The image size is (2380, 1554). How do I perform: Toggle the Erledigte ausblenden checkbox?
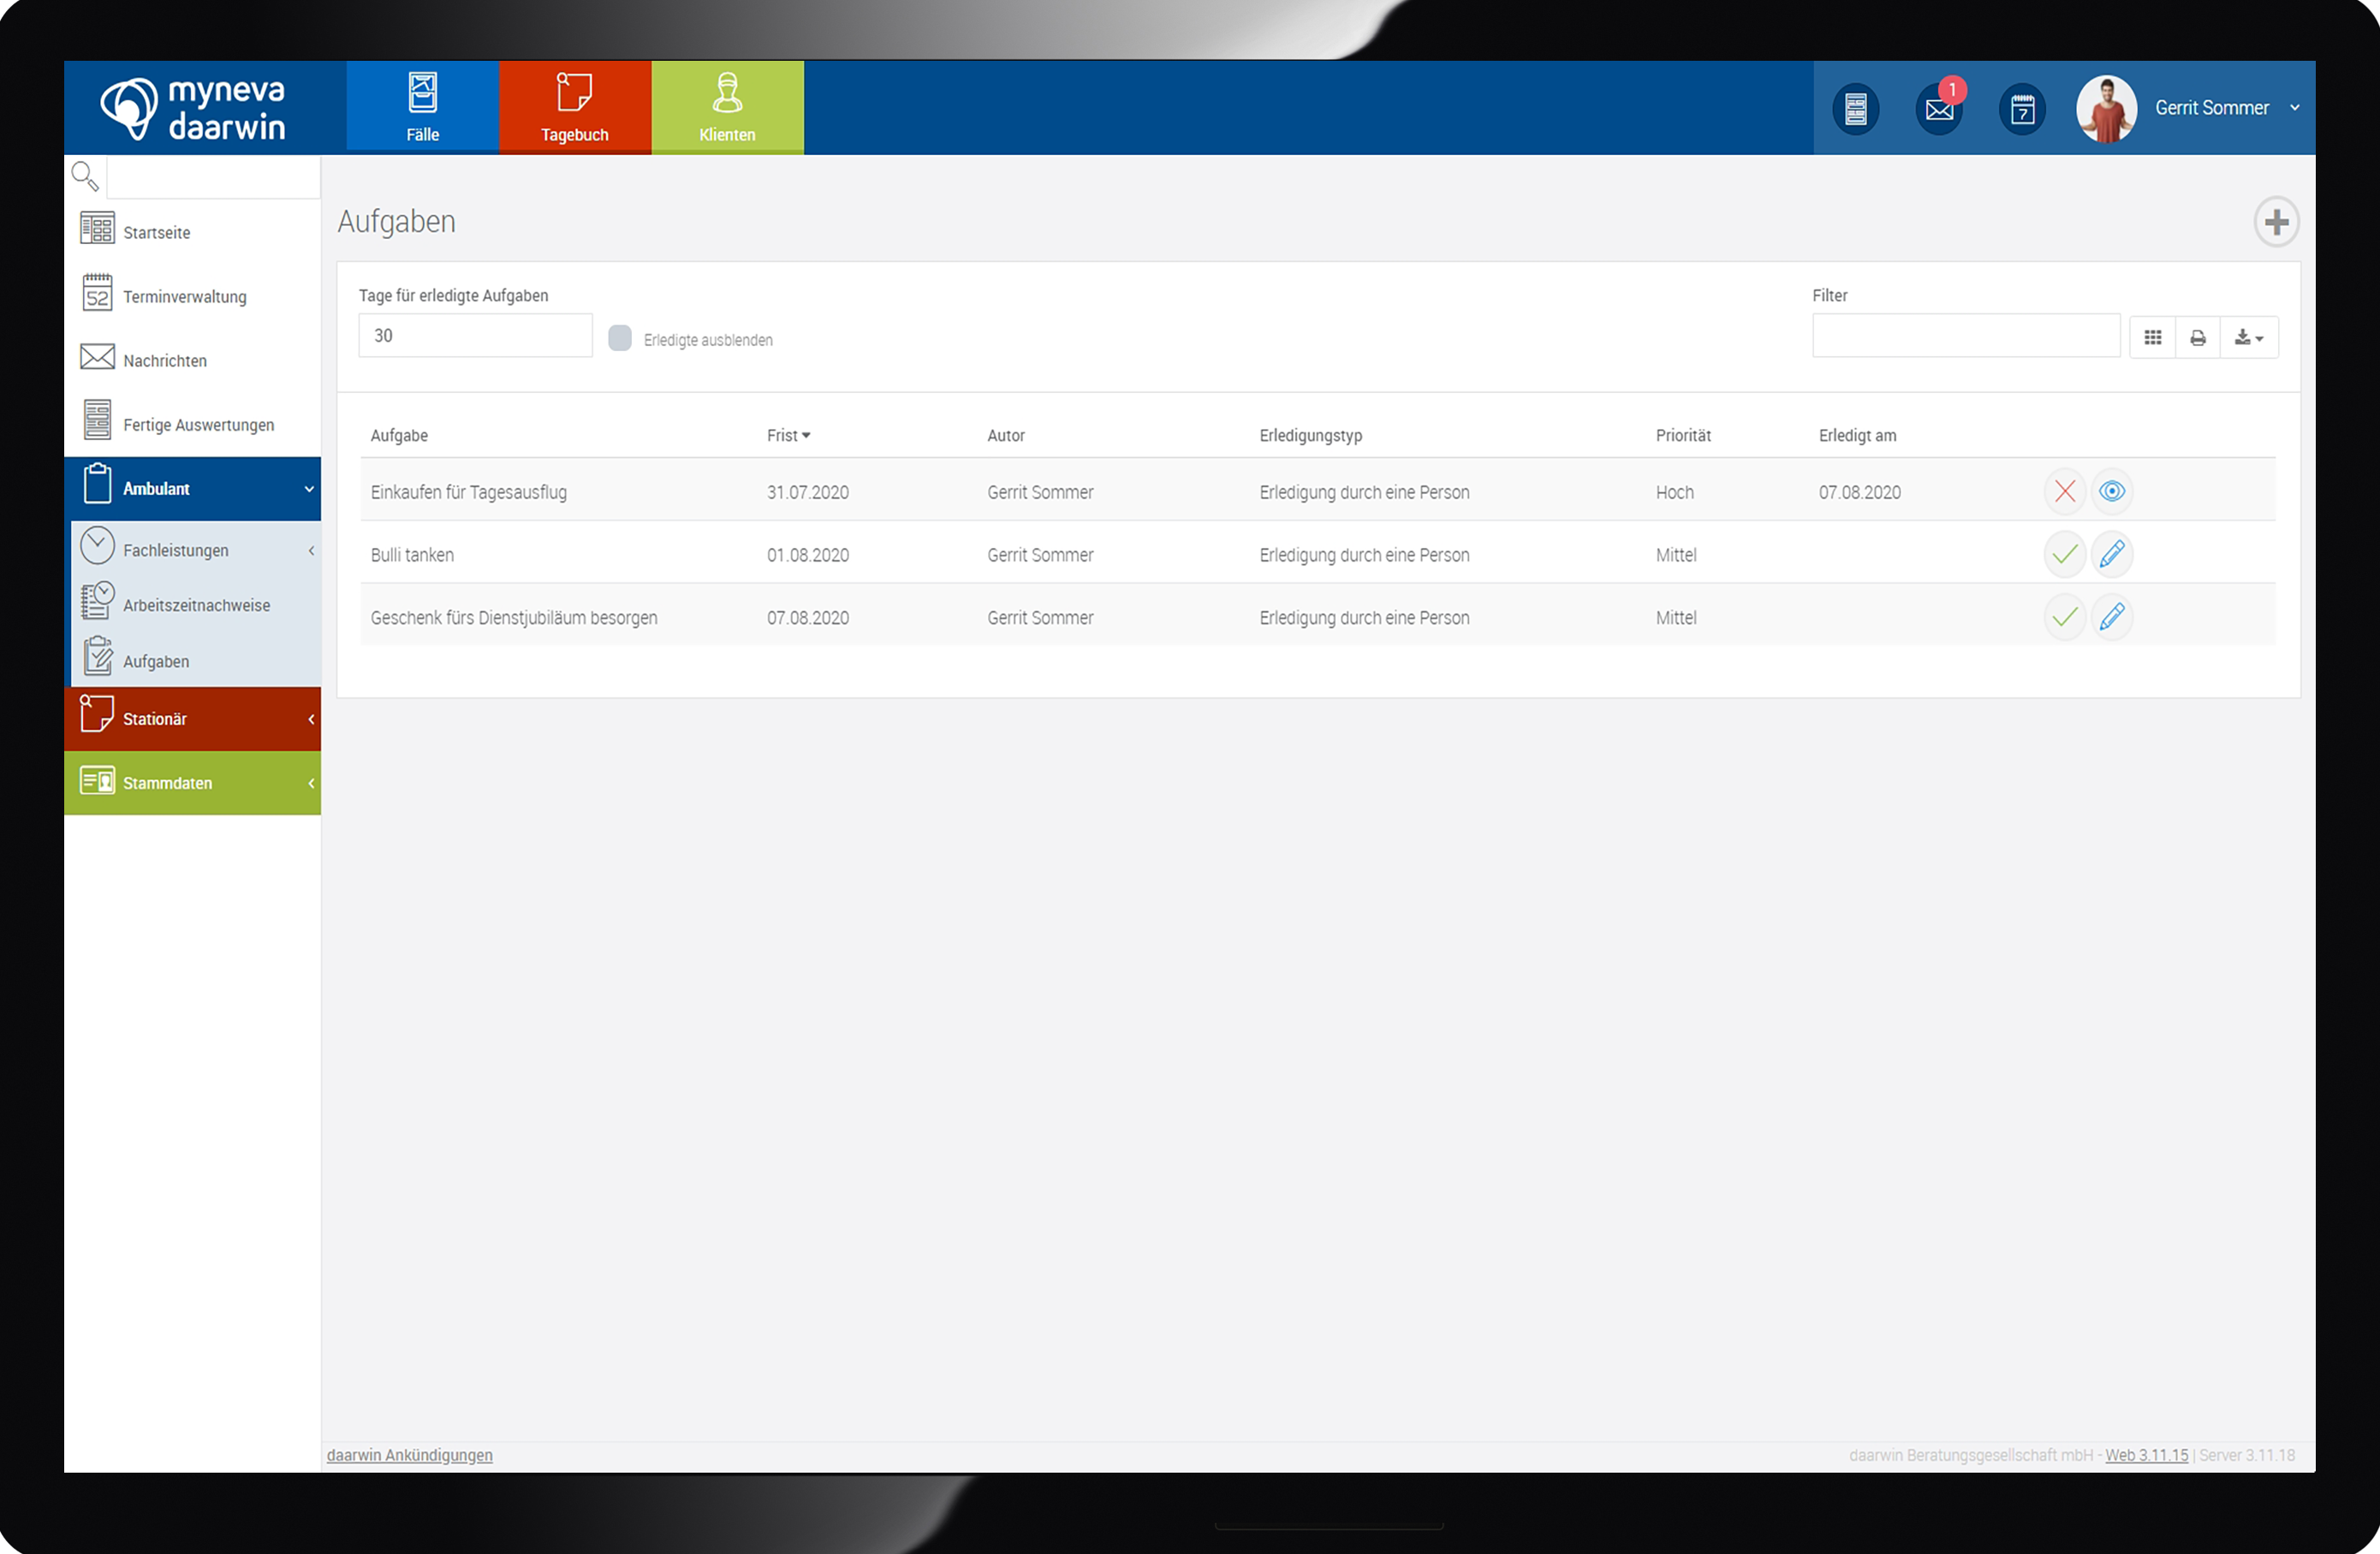(620, 338)
